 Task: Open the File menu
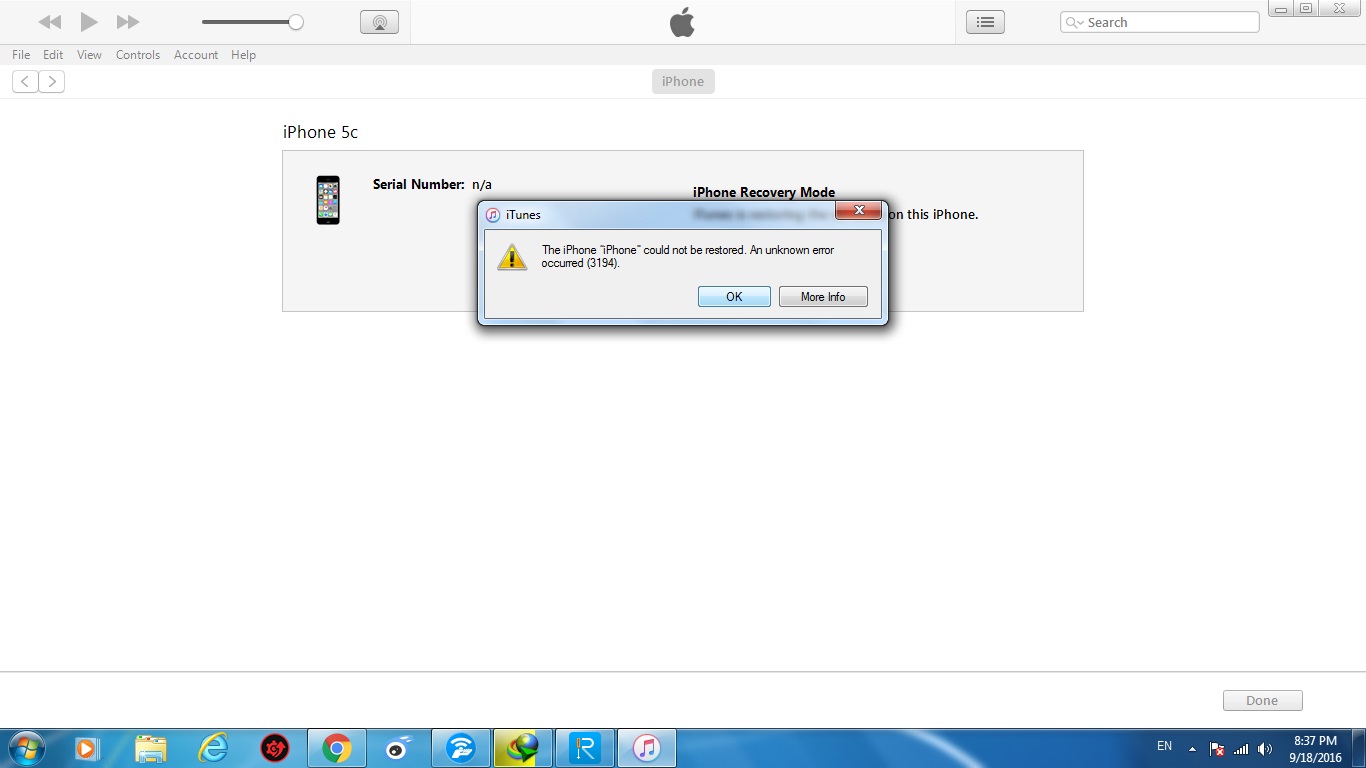[21, 55]
